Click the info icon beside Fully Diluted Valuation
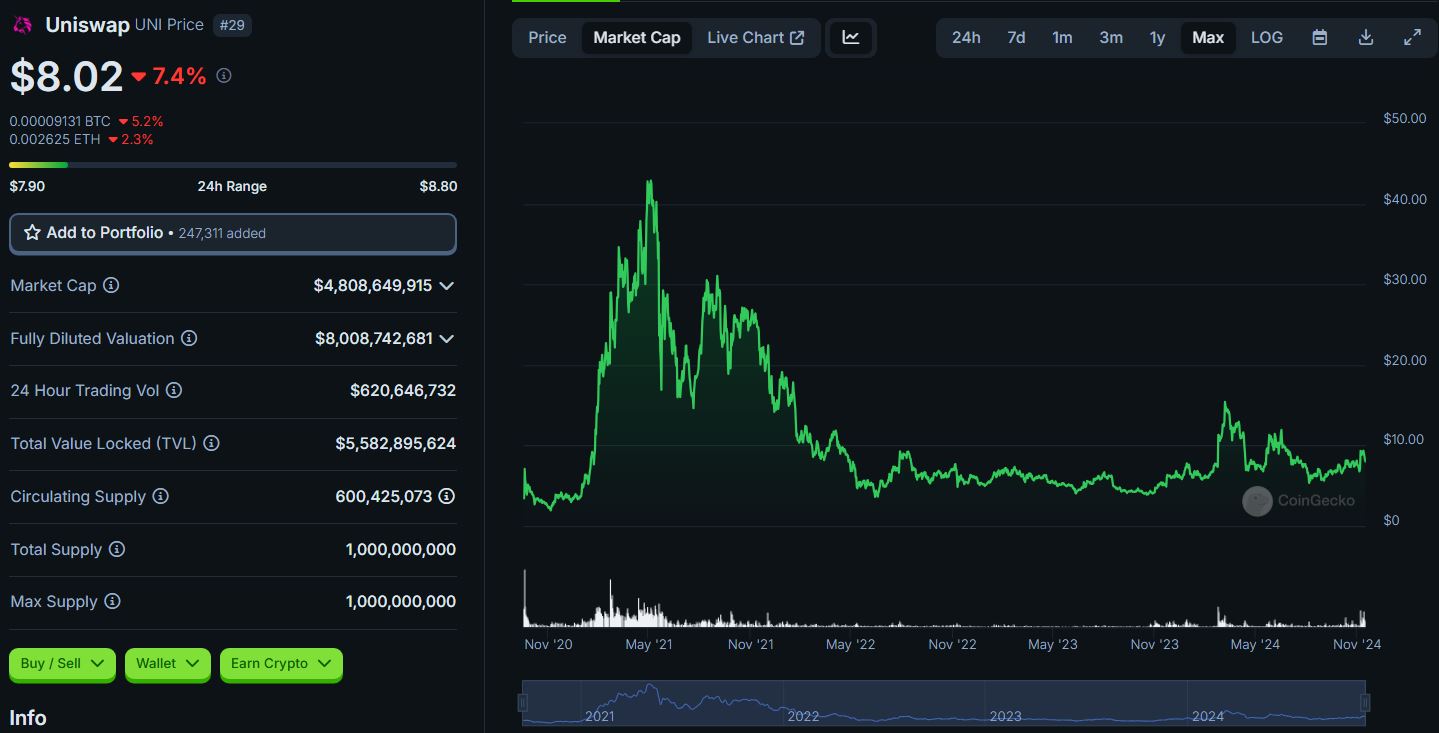Viewport: 1439px width, 733px height. tap(189, 338)
